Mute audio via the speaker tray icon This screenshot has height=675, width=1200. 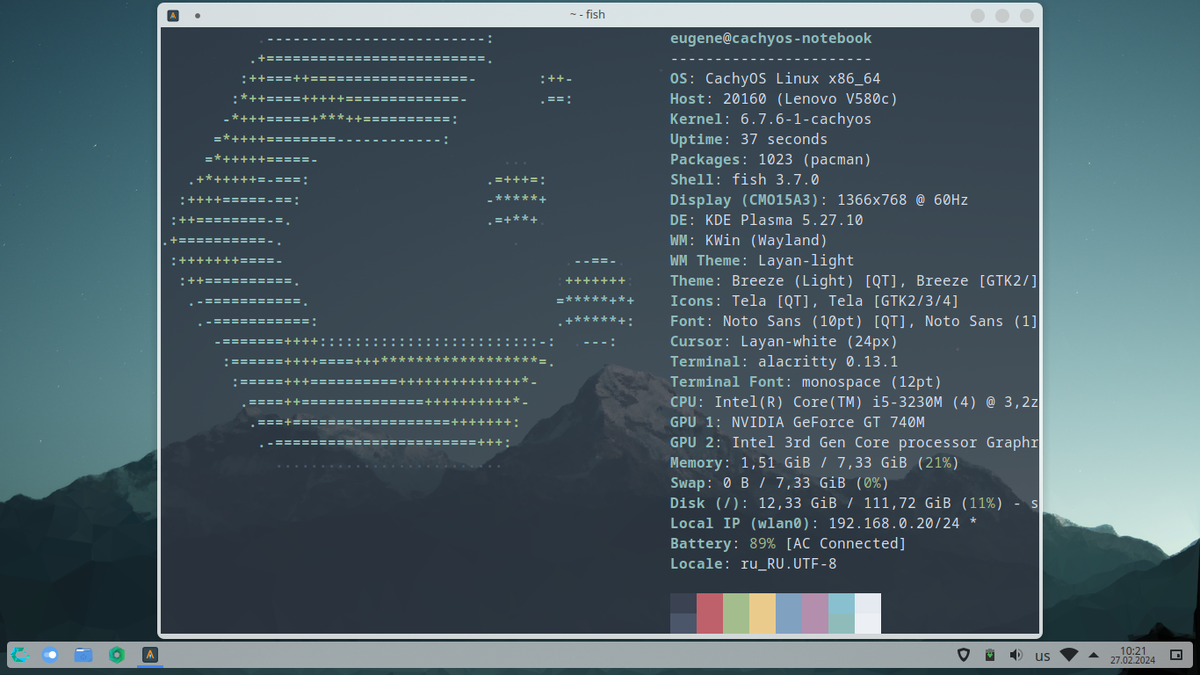(1016, 655)
